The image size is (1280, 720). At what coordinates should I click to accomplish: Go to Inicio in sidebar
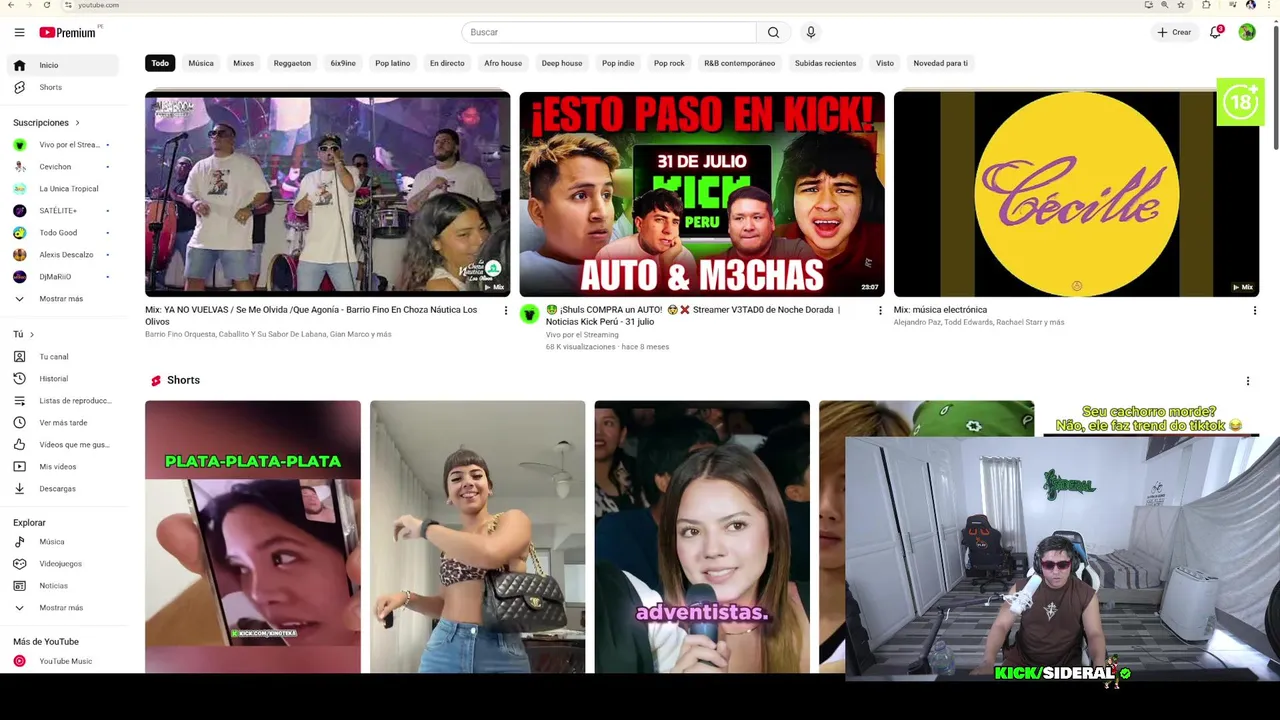pos(62,65)
